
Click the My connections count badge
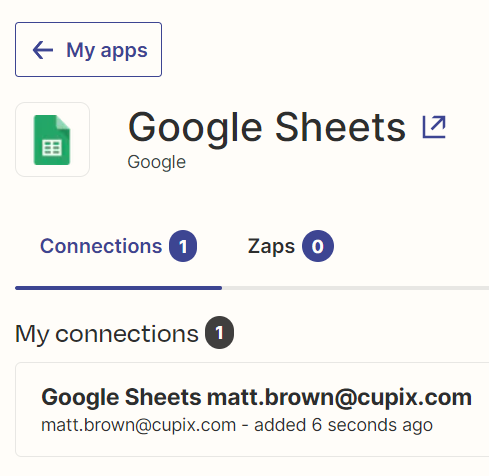(x=219, y=332)
